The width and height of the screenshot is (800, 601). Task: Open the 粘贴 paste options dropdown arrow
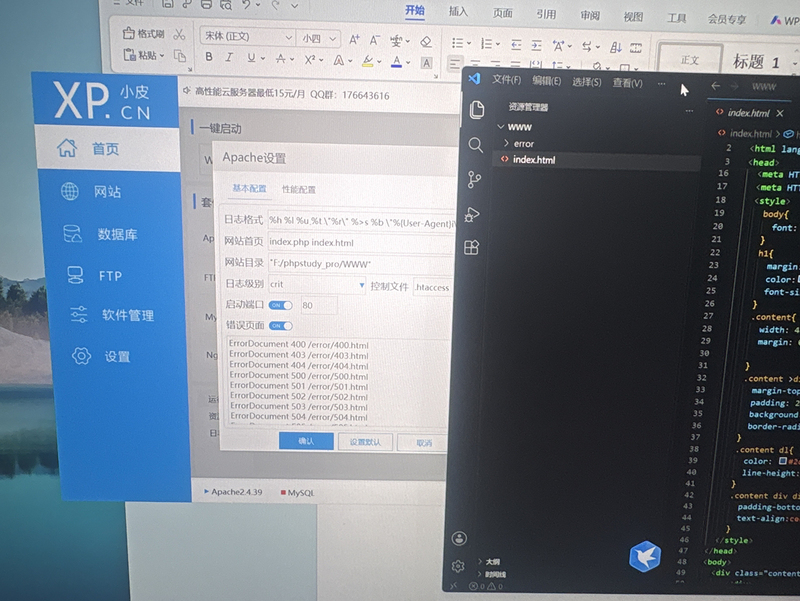coord(162,55)
